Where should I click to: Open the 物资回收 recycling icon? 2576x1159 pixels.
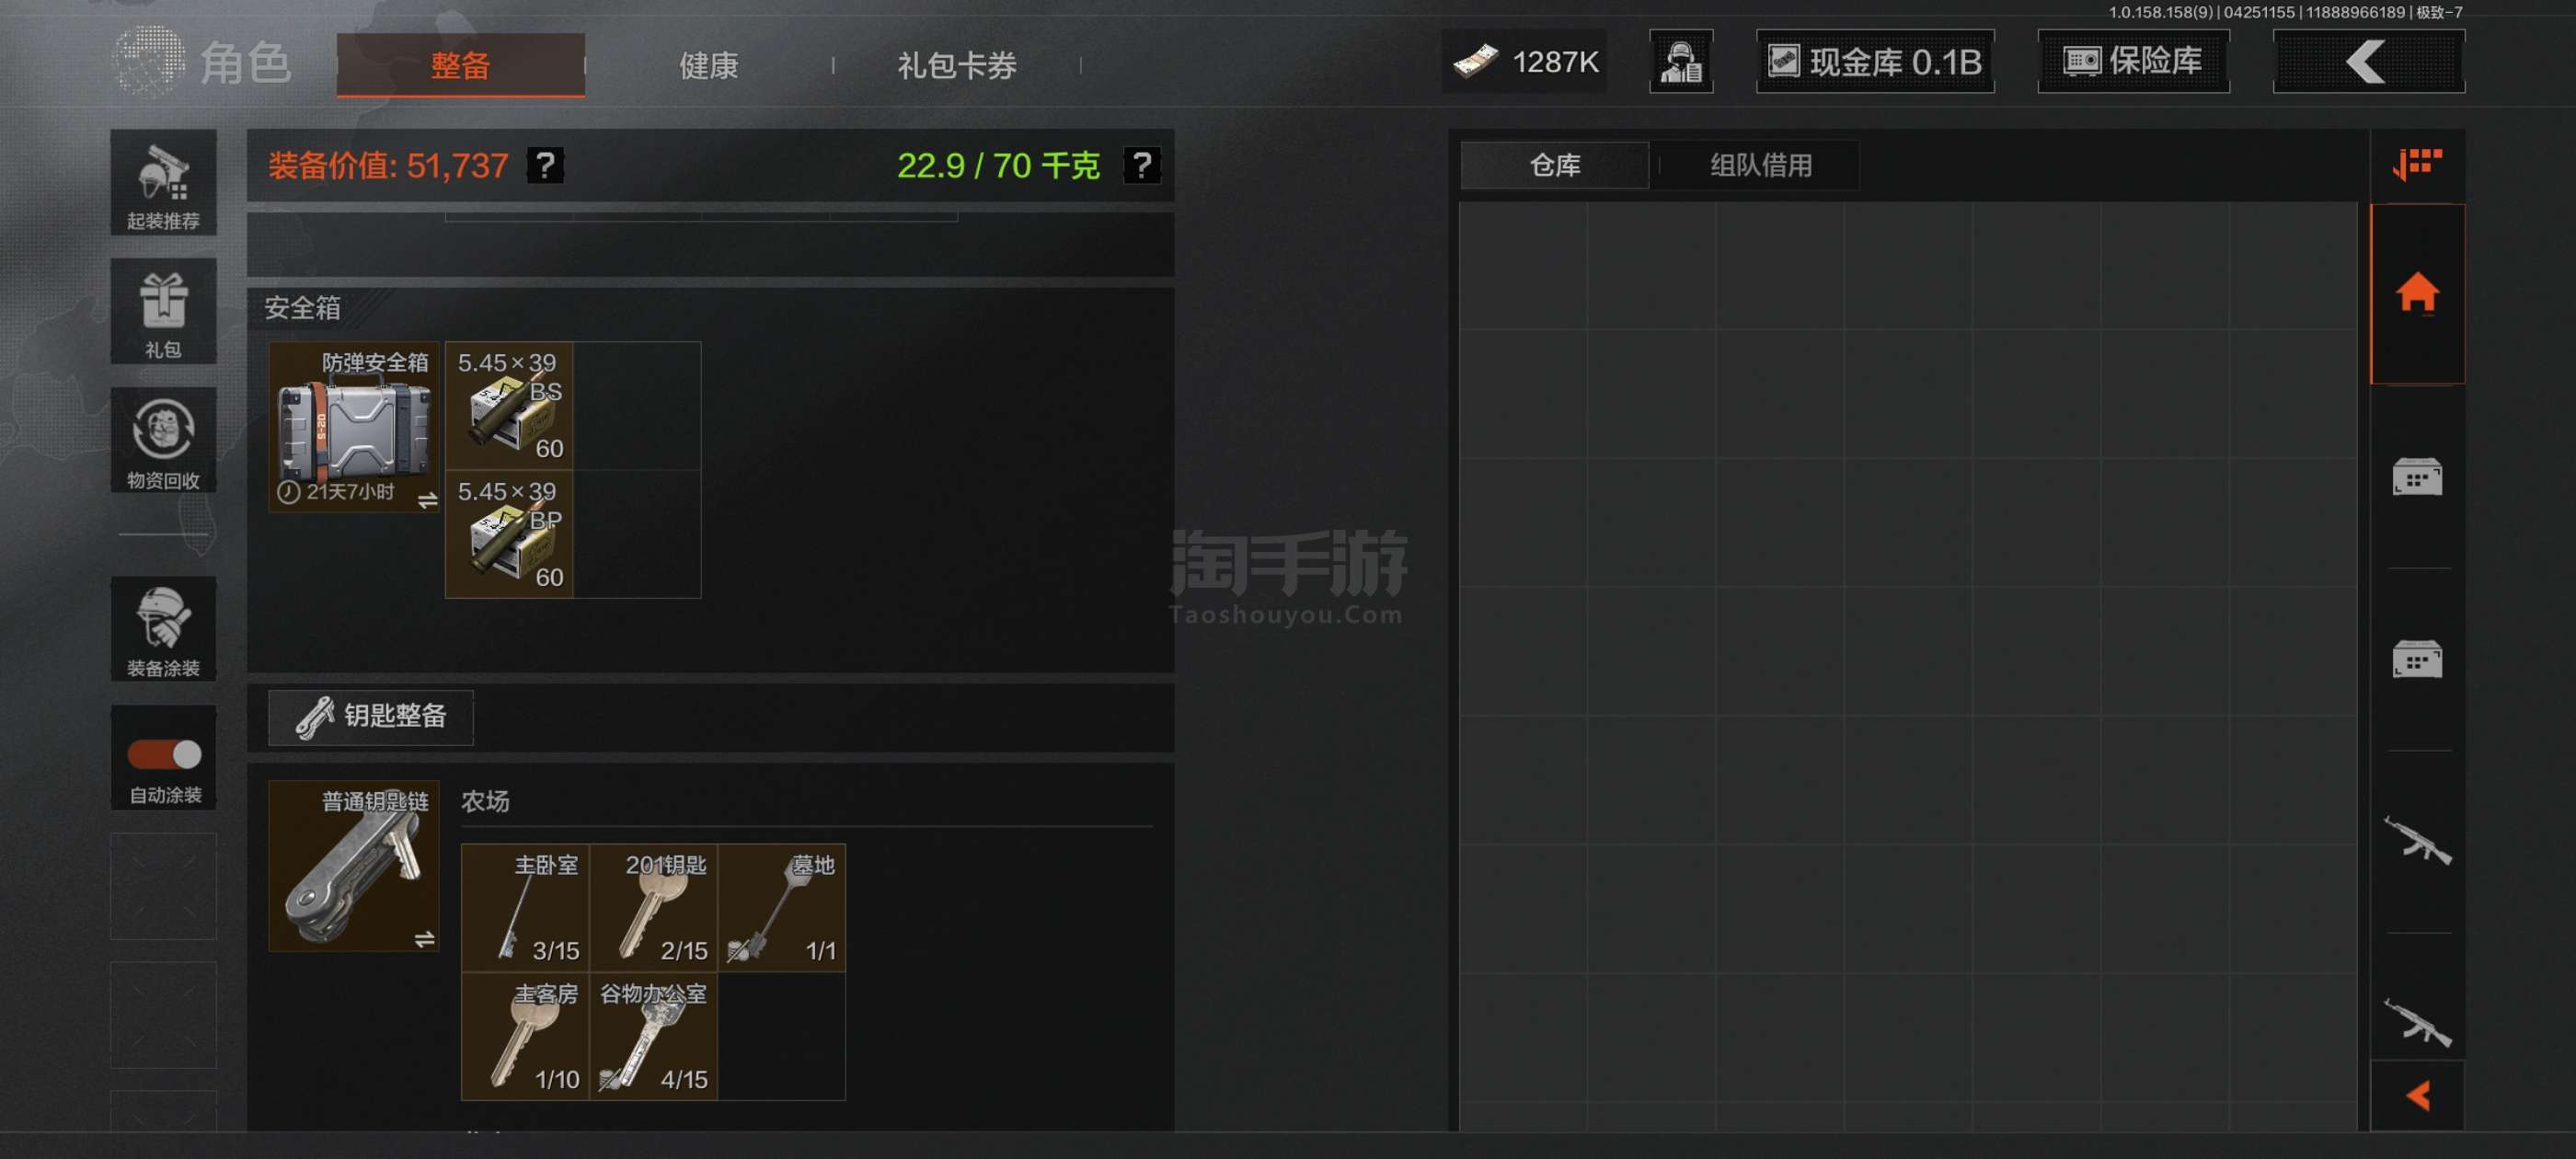click(x=163, y=440)
